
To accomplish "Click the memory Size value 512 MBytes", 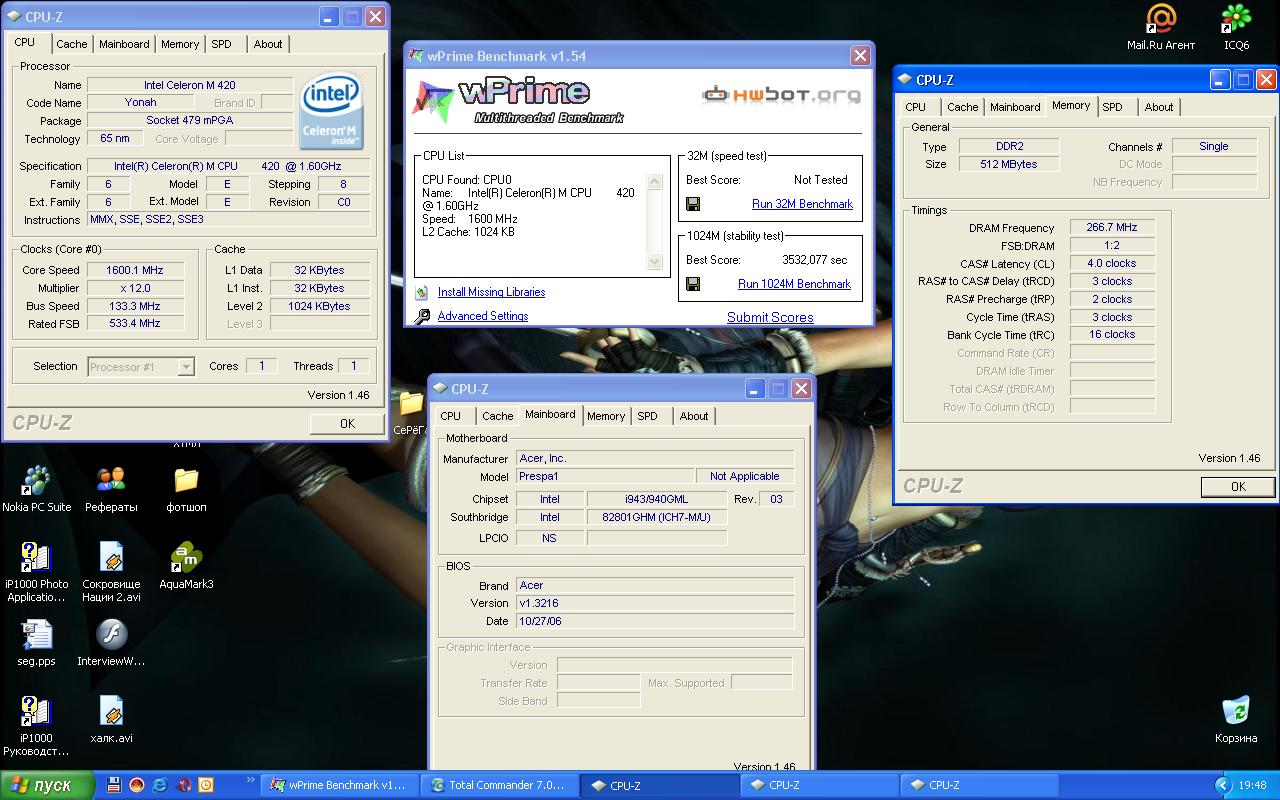I will click(1009, 164).
